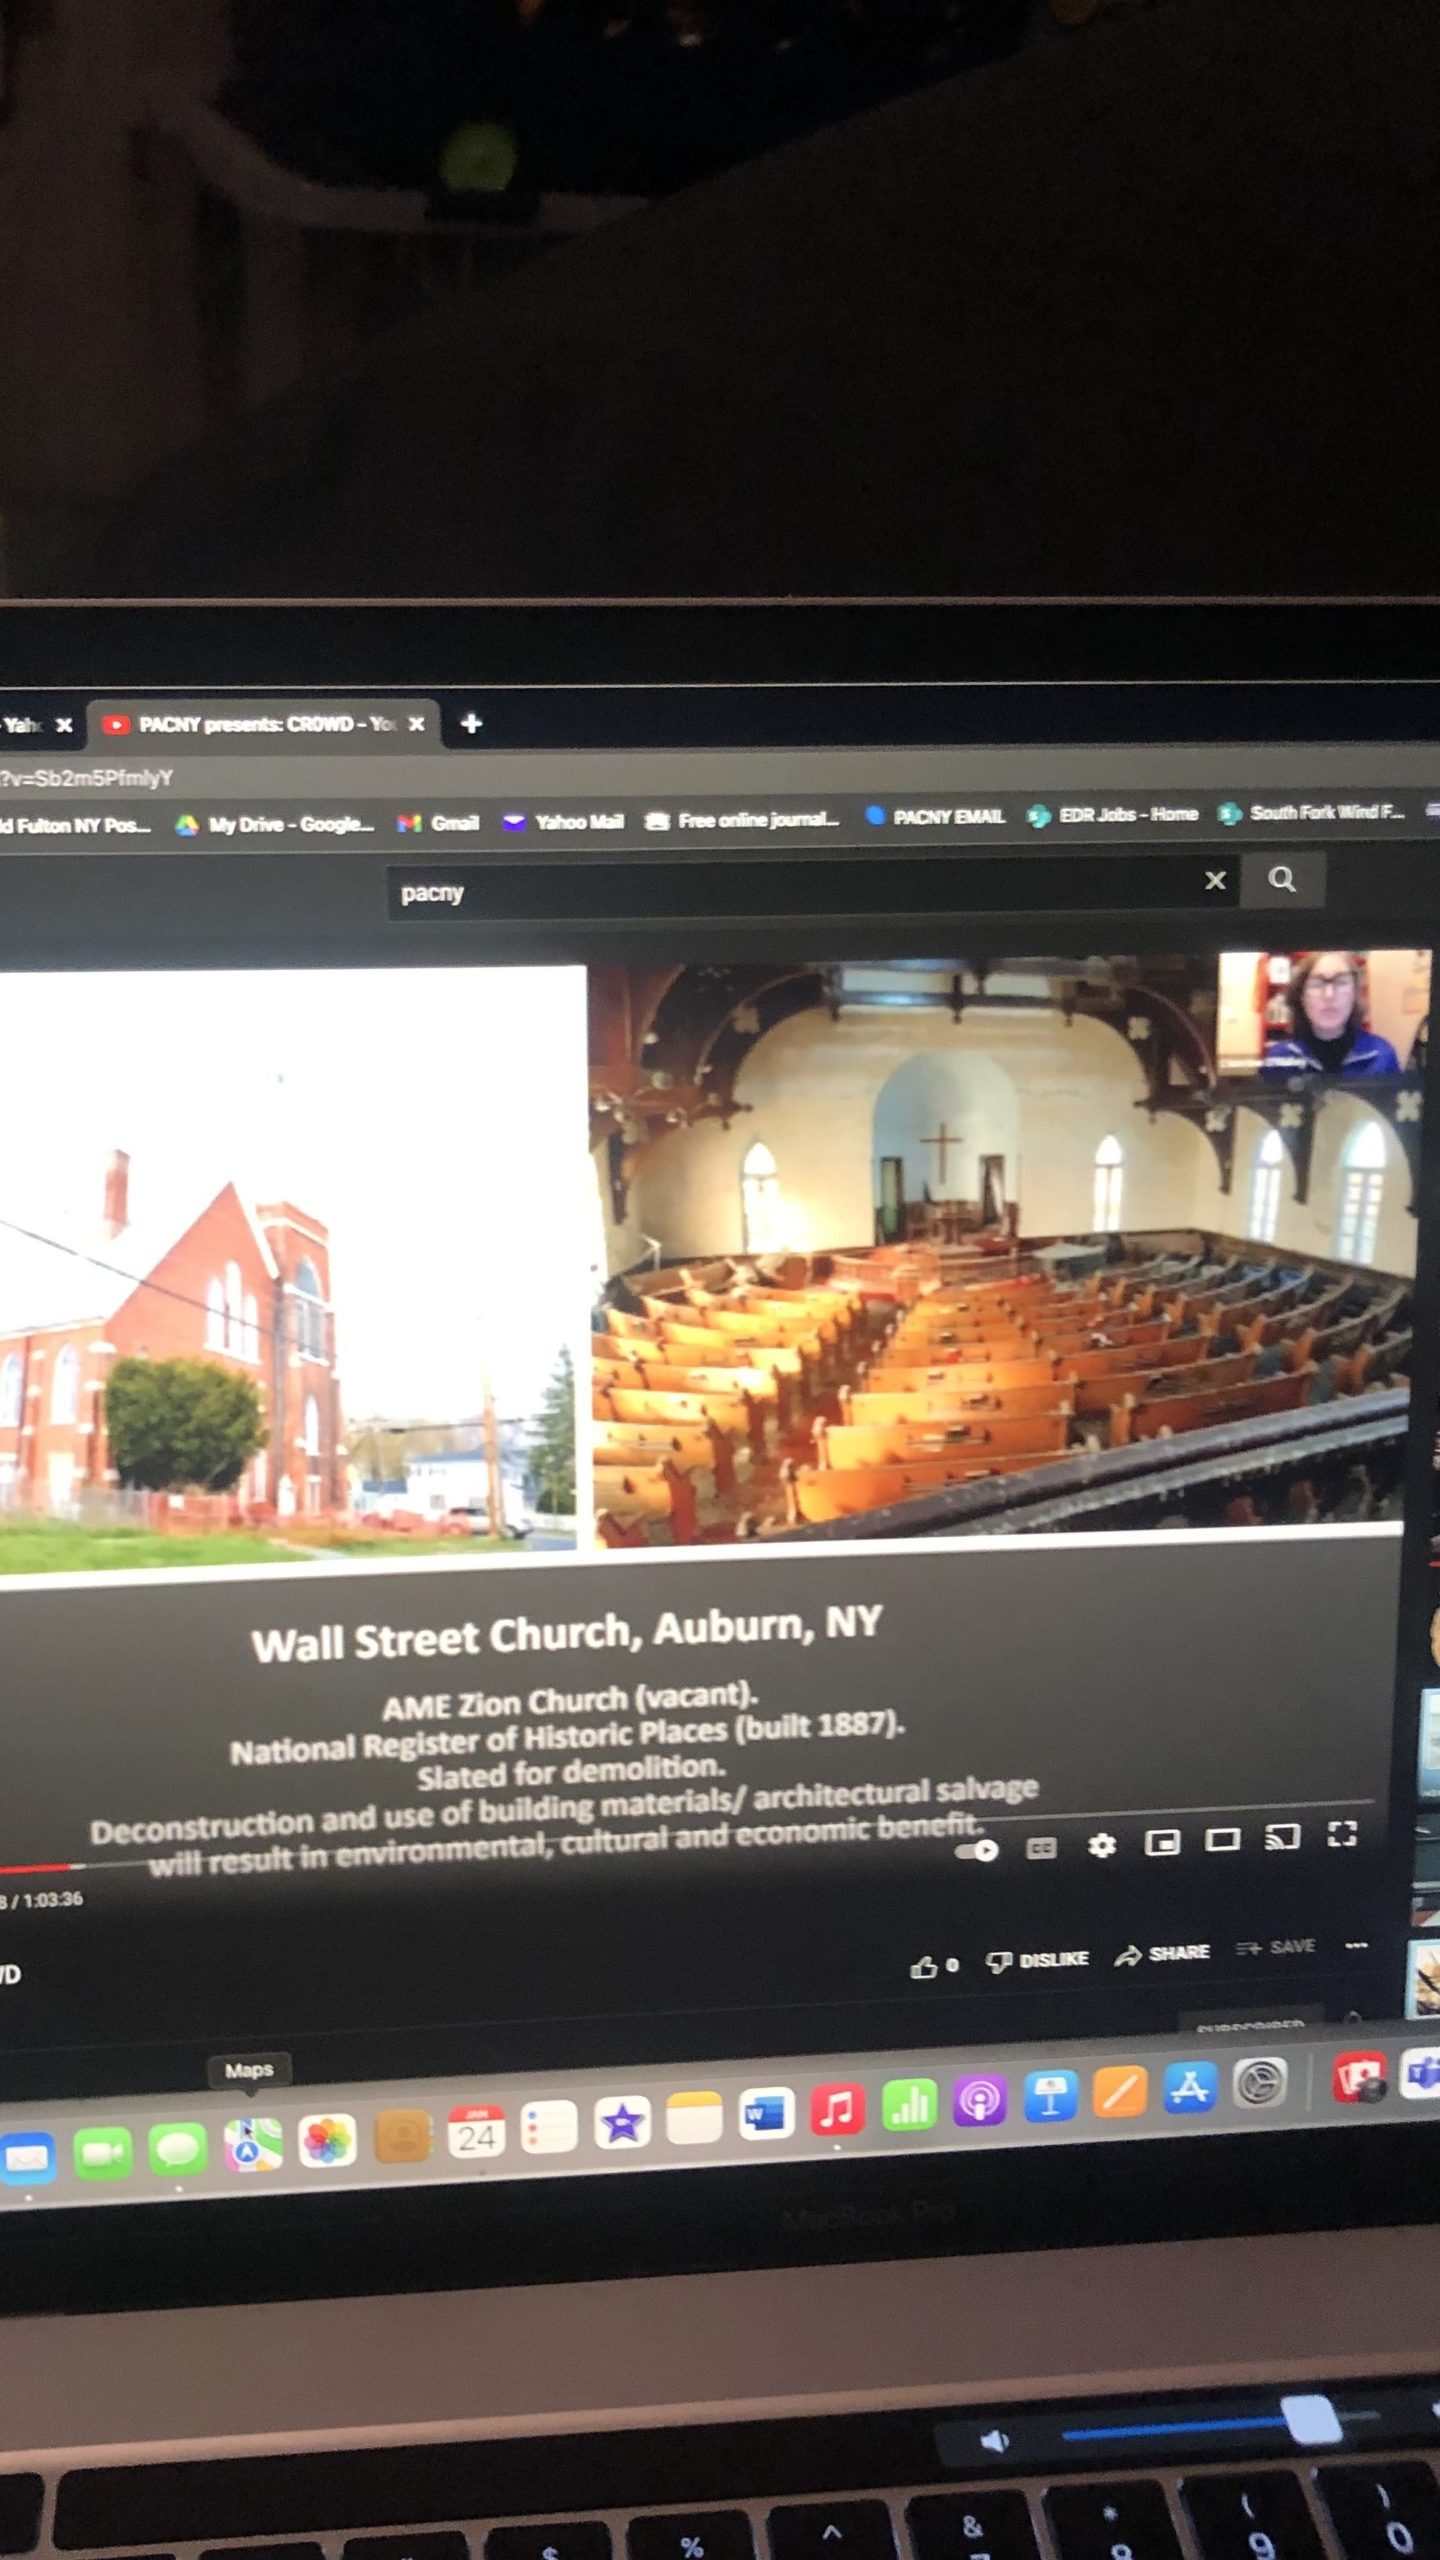The width and height of the screenshot is (1440, 2560).
Task: Open Maps from the Dock
Action: tap(252, 2145)
